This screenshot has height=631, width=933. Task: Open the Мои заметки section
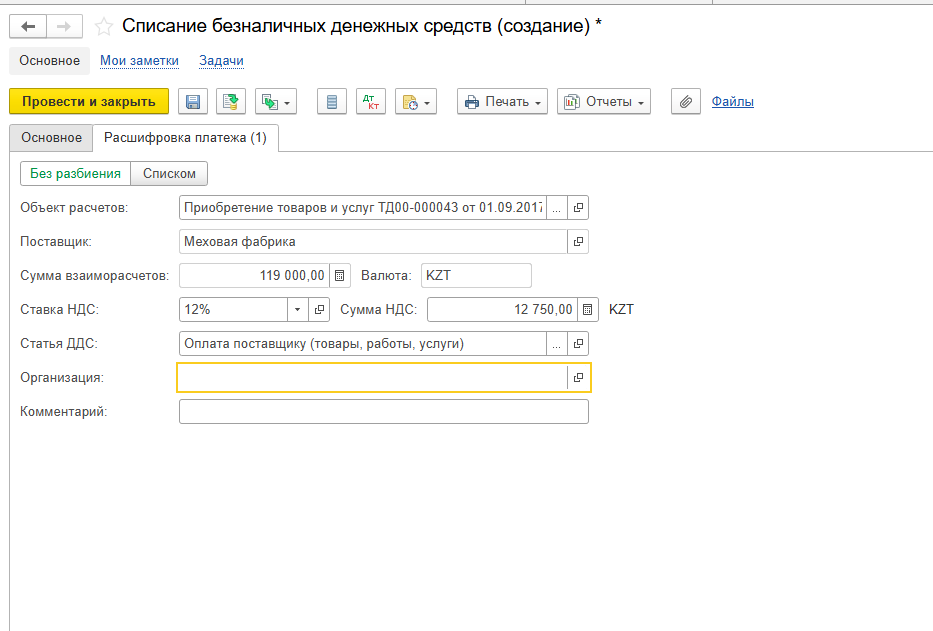[139, 61]
